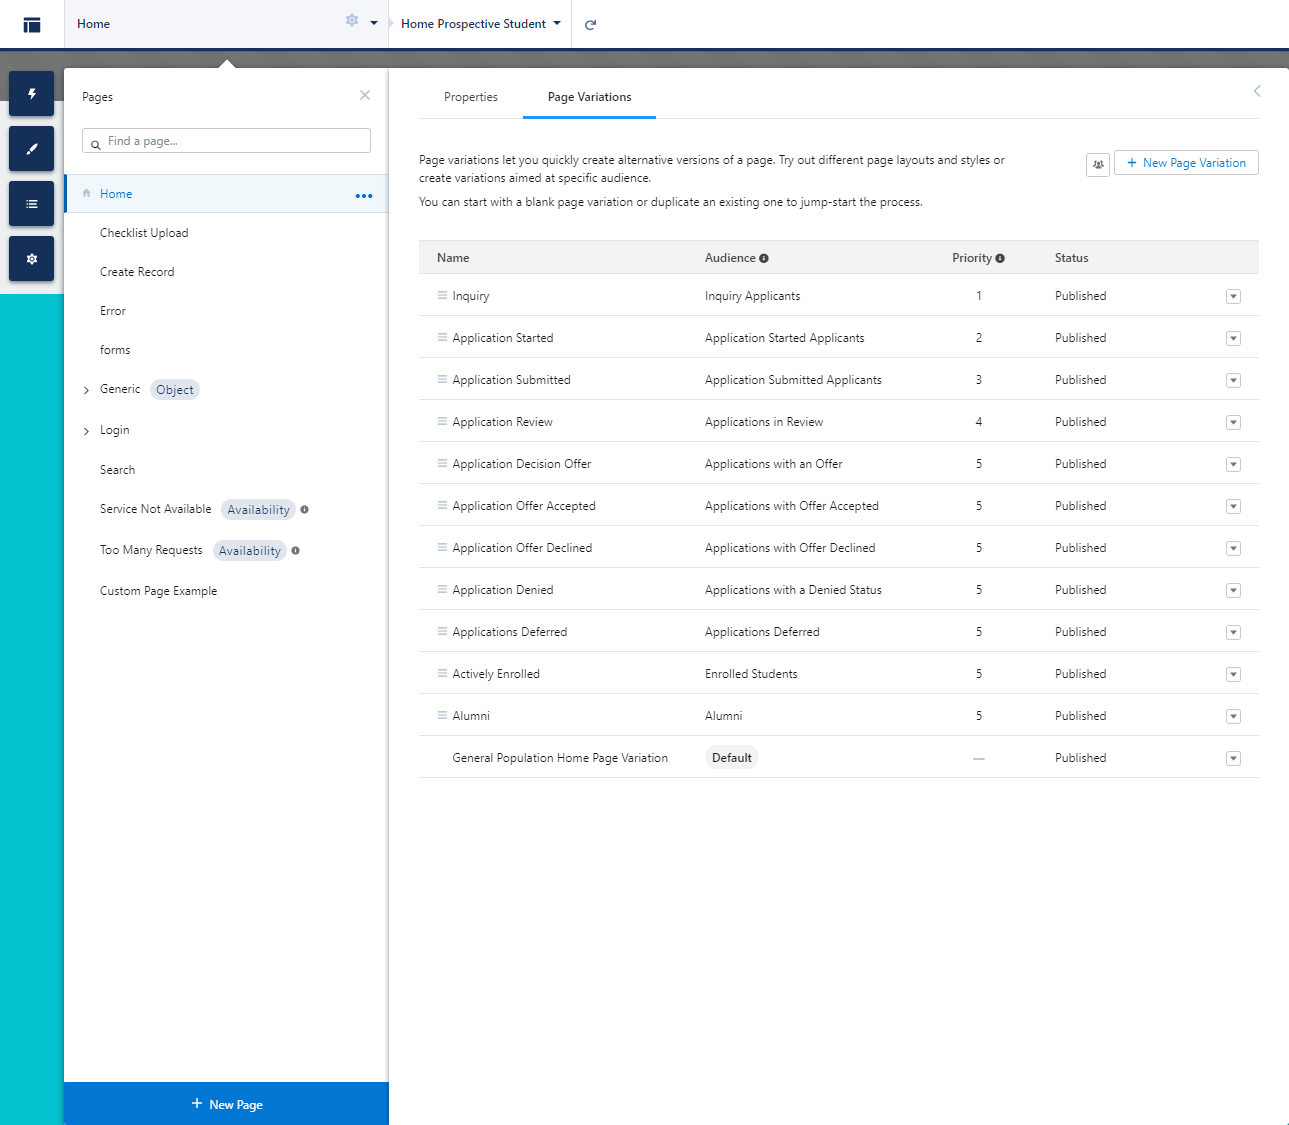
Task: Click the page settings gear beside Home
Action: pyautogui.click(x=352, y=21)
